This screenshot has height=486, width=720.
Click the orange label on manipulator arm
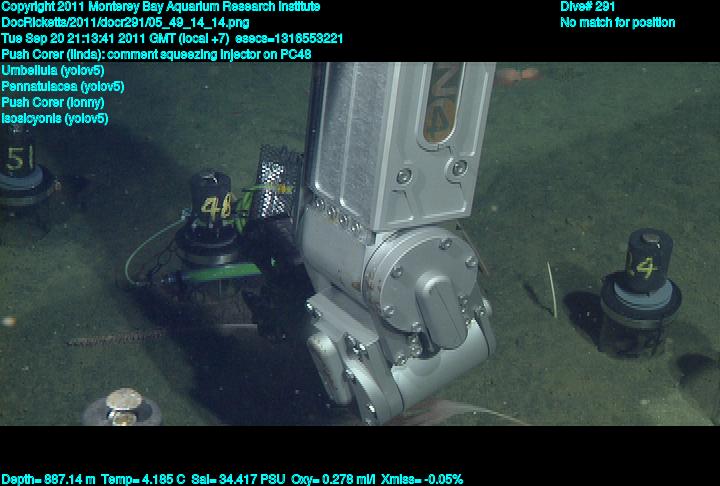[442, 103]
